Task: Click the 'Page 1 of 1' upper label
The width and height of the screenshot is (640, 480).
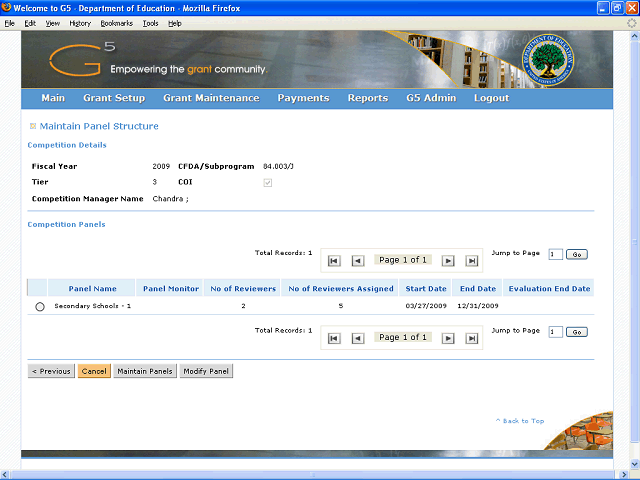Action: point(402,260)
